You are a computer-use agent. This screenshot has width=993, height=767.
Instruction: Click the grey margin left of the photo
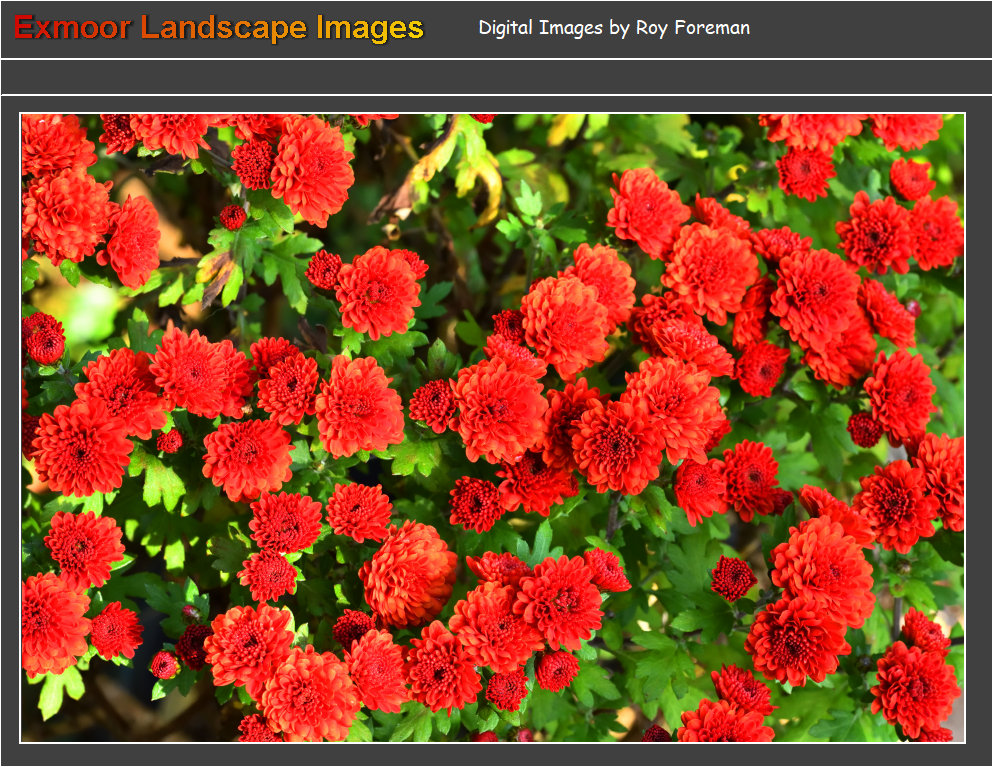10,428
